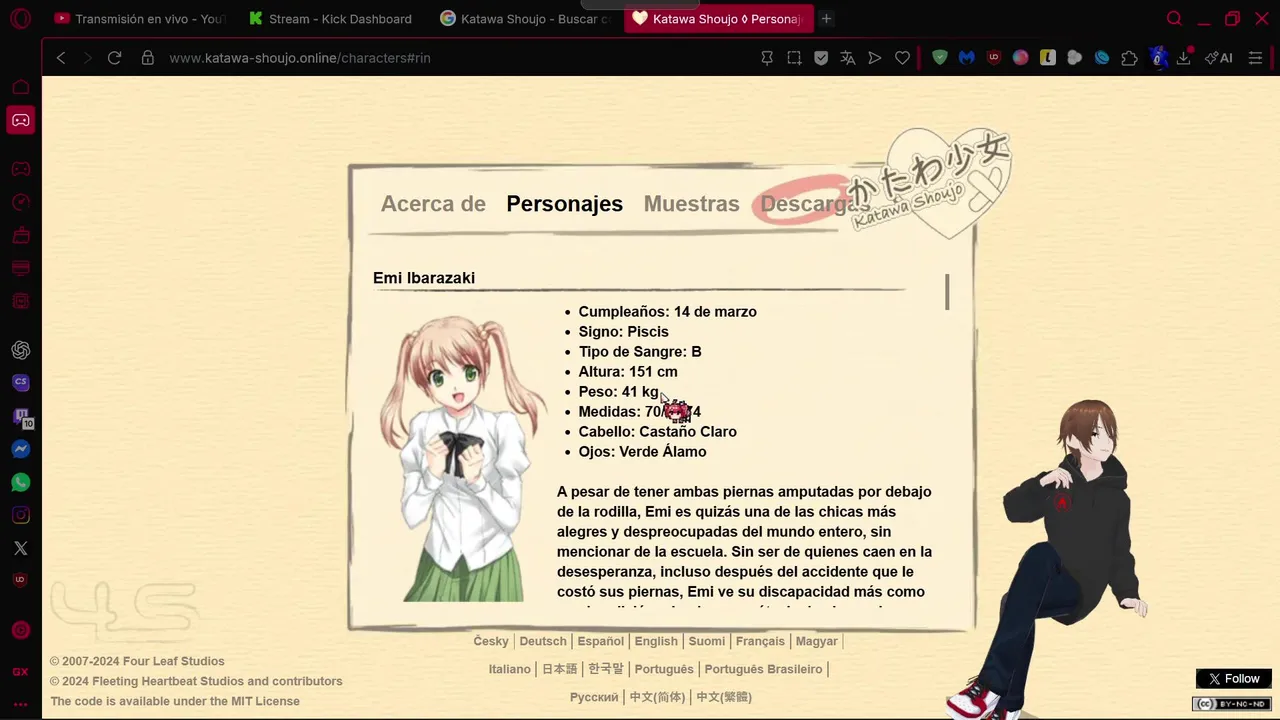Screen dimensions: 1280x720
Task: Switch language to 日本語
Action: [x=560, y=669]
